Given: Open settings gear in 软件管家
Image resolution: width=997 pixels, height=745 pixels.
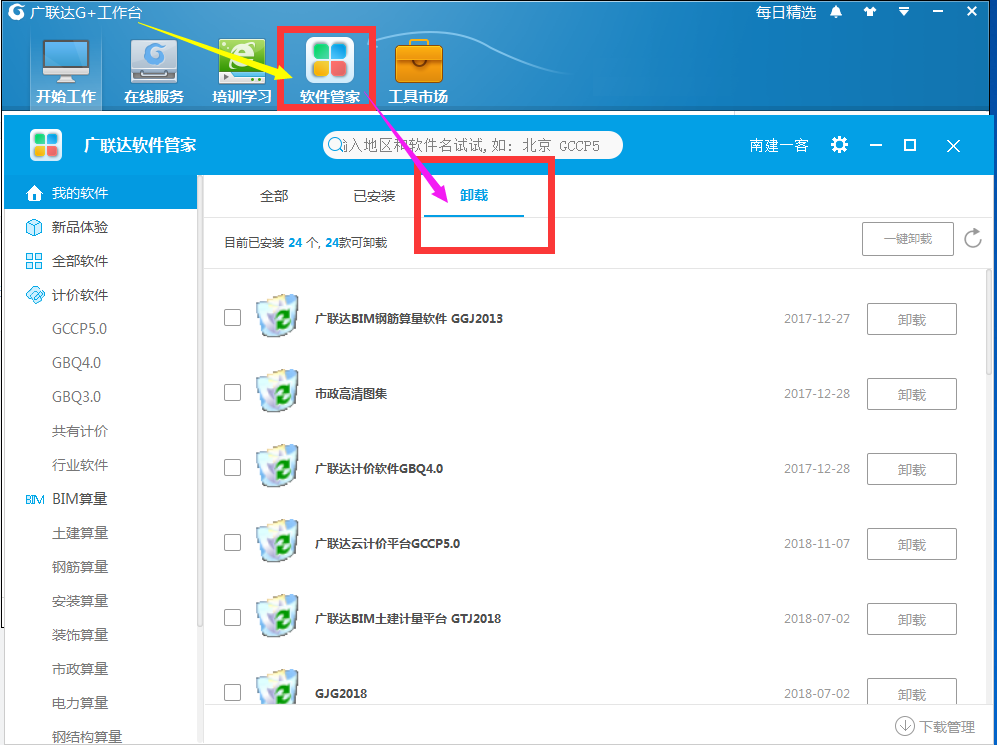Looking at the screenshot, I should [839, 145].
